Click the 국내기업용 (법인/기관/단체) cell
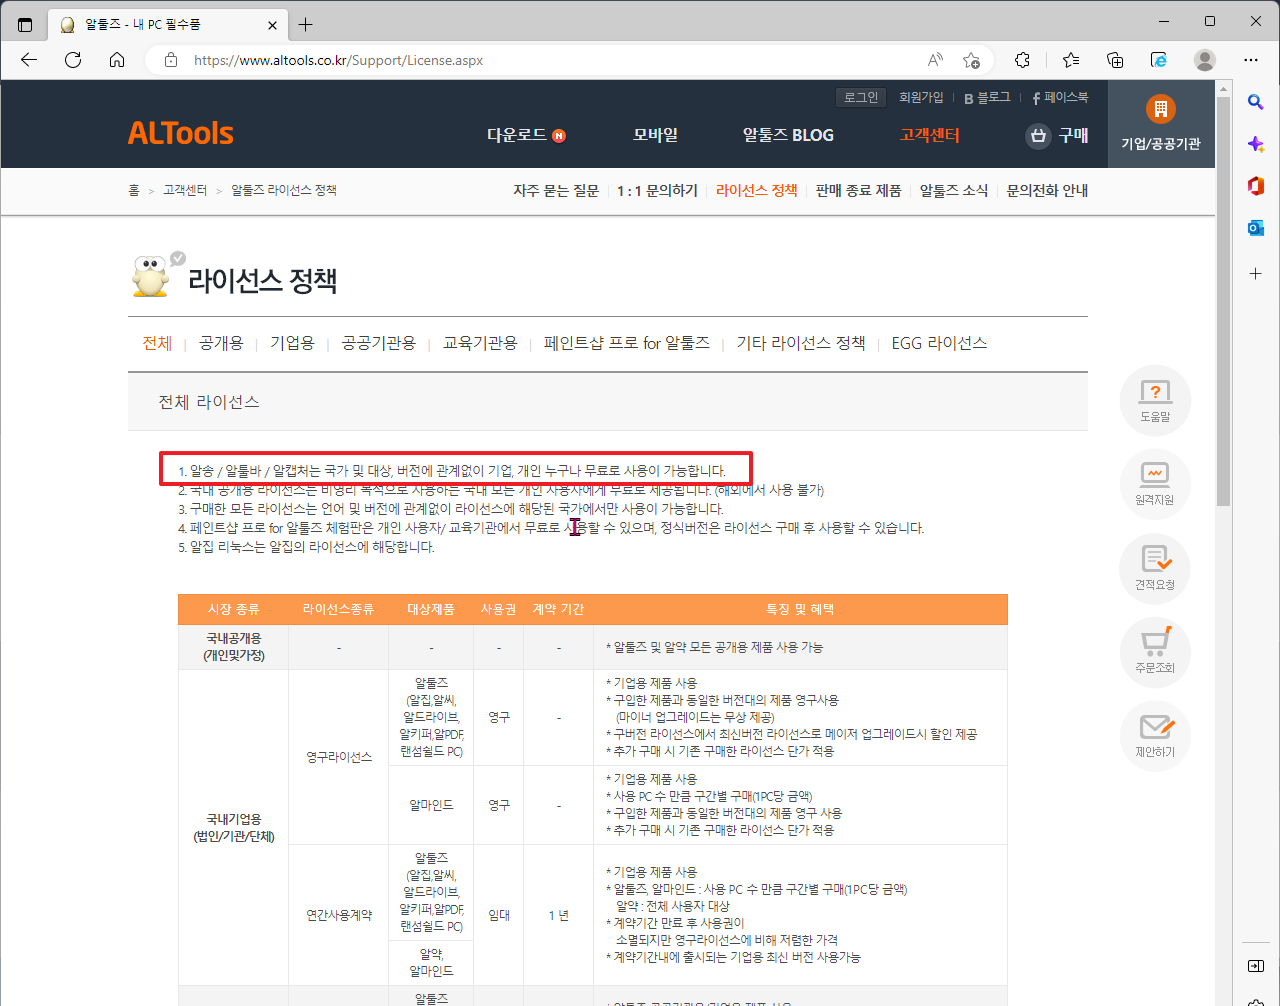The height and width of the screenshot is (1006, 1280). point(233,827)
